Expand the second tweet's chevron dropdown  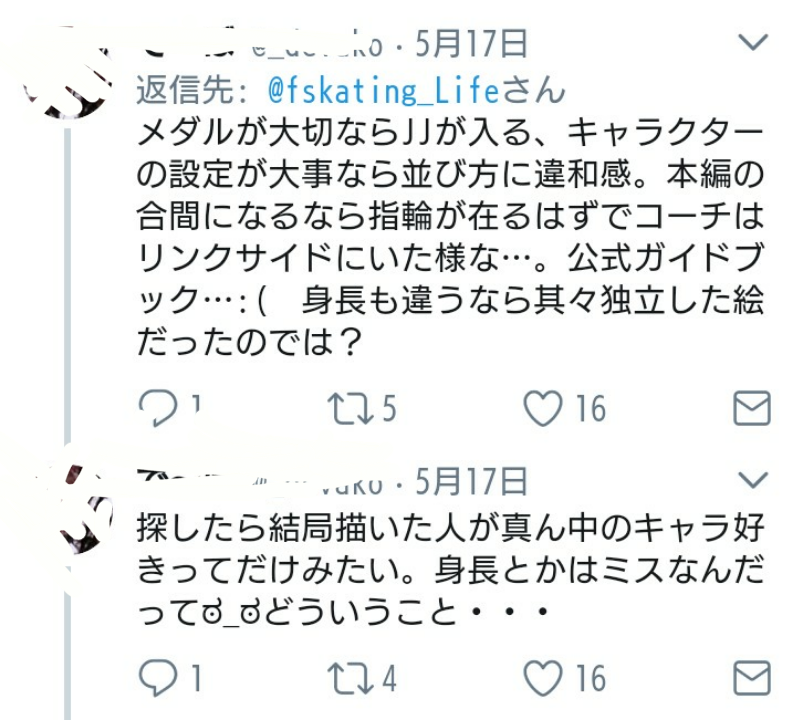pos(752,480)
